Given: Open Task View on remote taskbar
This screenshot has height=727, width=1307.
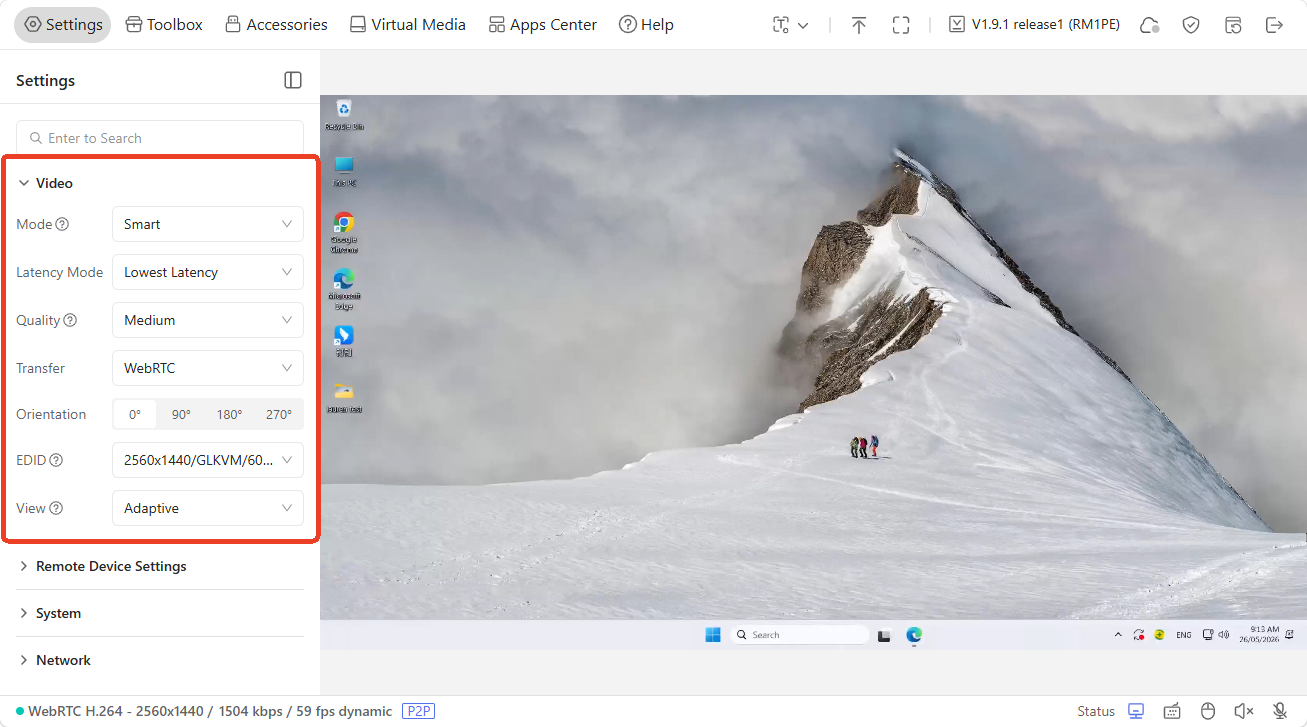Looking at the screenshot, I should coord(884,635).
